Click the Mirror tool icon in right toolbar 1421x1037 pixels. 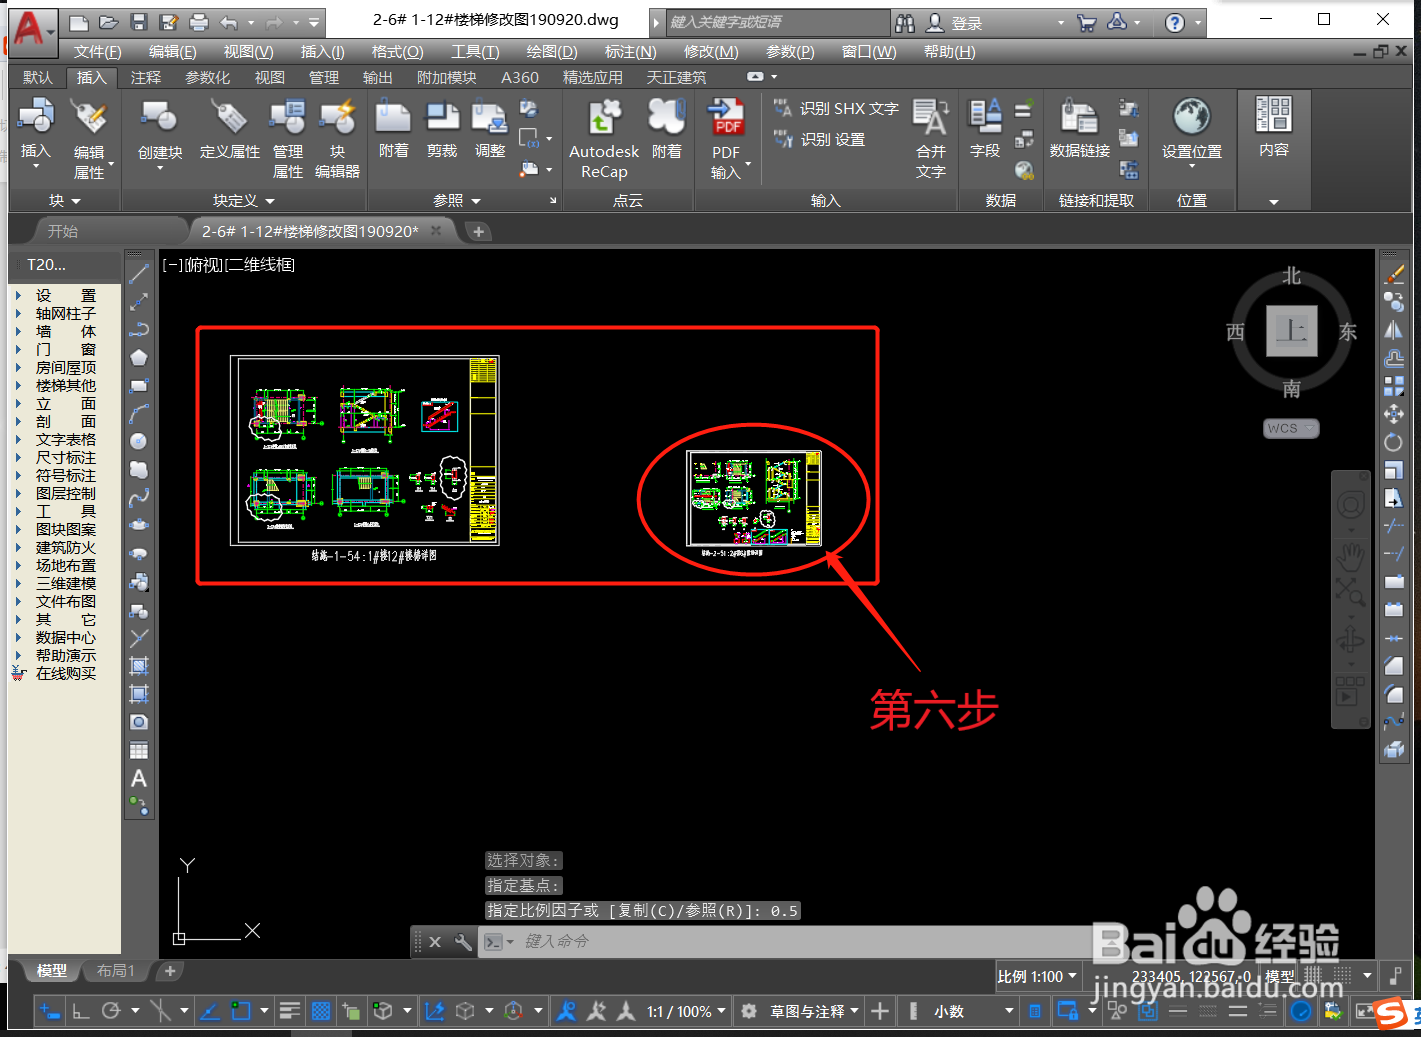click(1393, 330)
